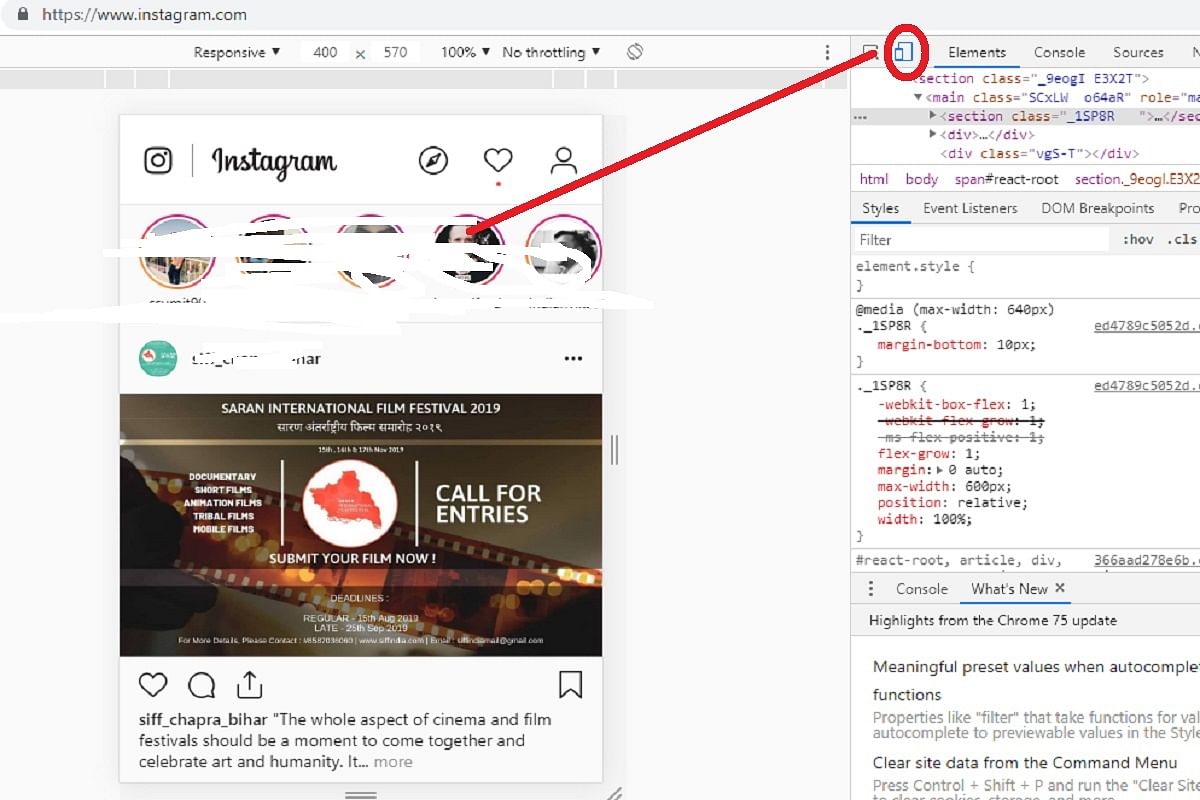Viewport: 1200px width, 800px height.
Task: Click the address bar URL
Action: (144, 15)
